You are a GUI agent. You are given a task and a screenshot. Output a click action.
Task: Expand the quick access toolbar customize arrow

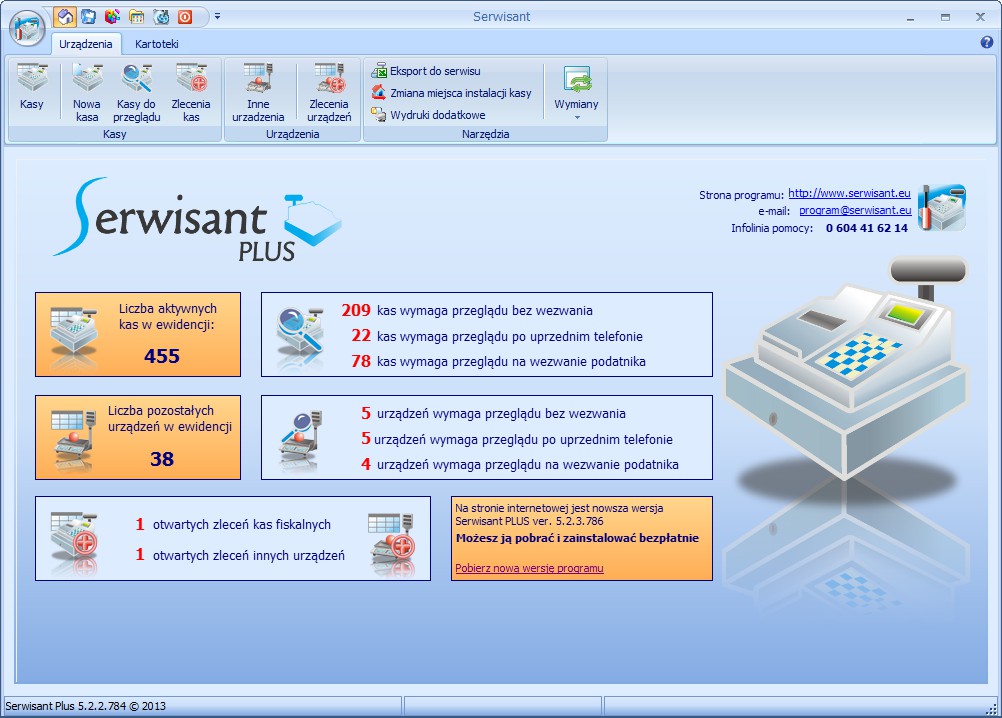[x=217, y=17]
